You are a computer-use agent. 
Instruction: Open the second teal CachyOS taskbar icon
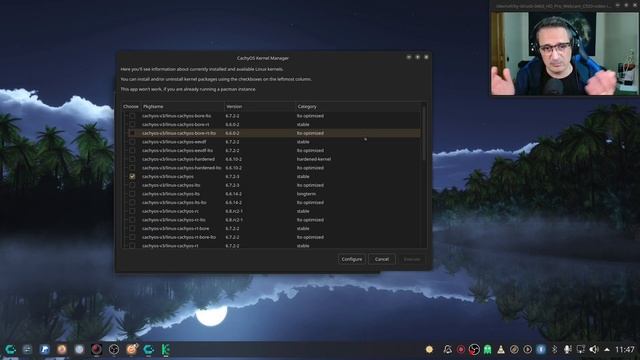tap(149, 349)
